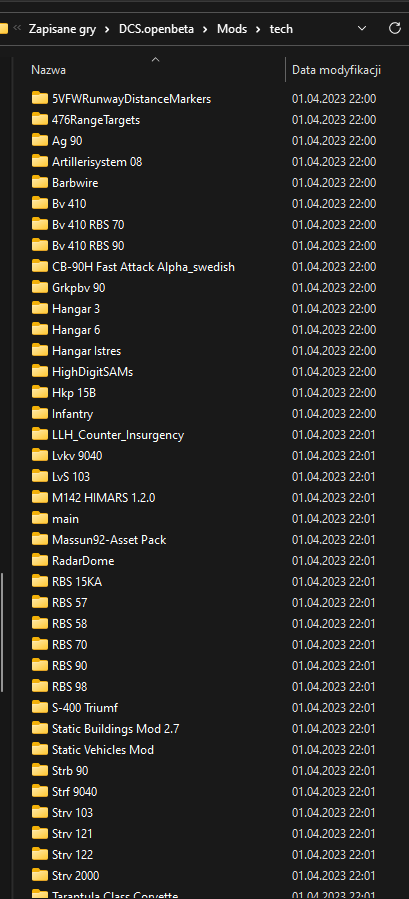
Task: Click the LLH_Counter_Insurgency folder icon
Action: tap(40, 435)
